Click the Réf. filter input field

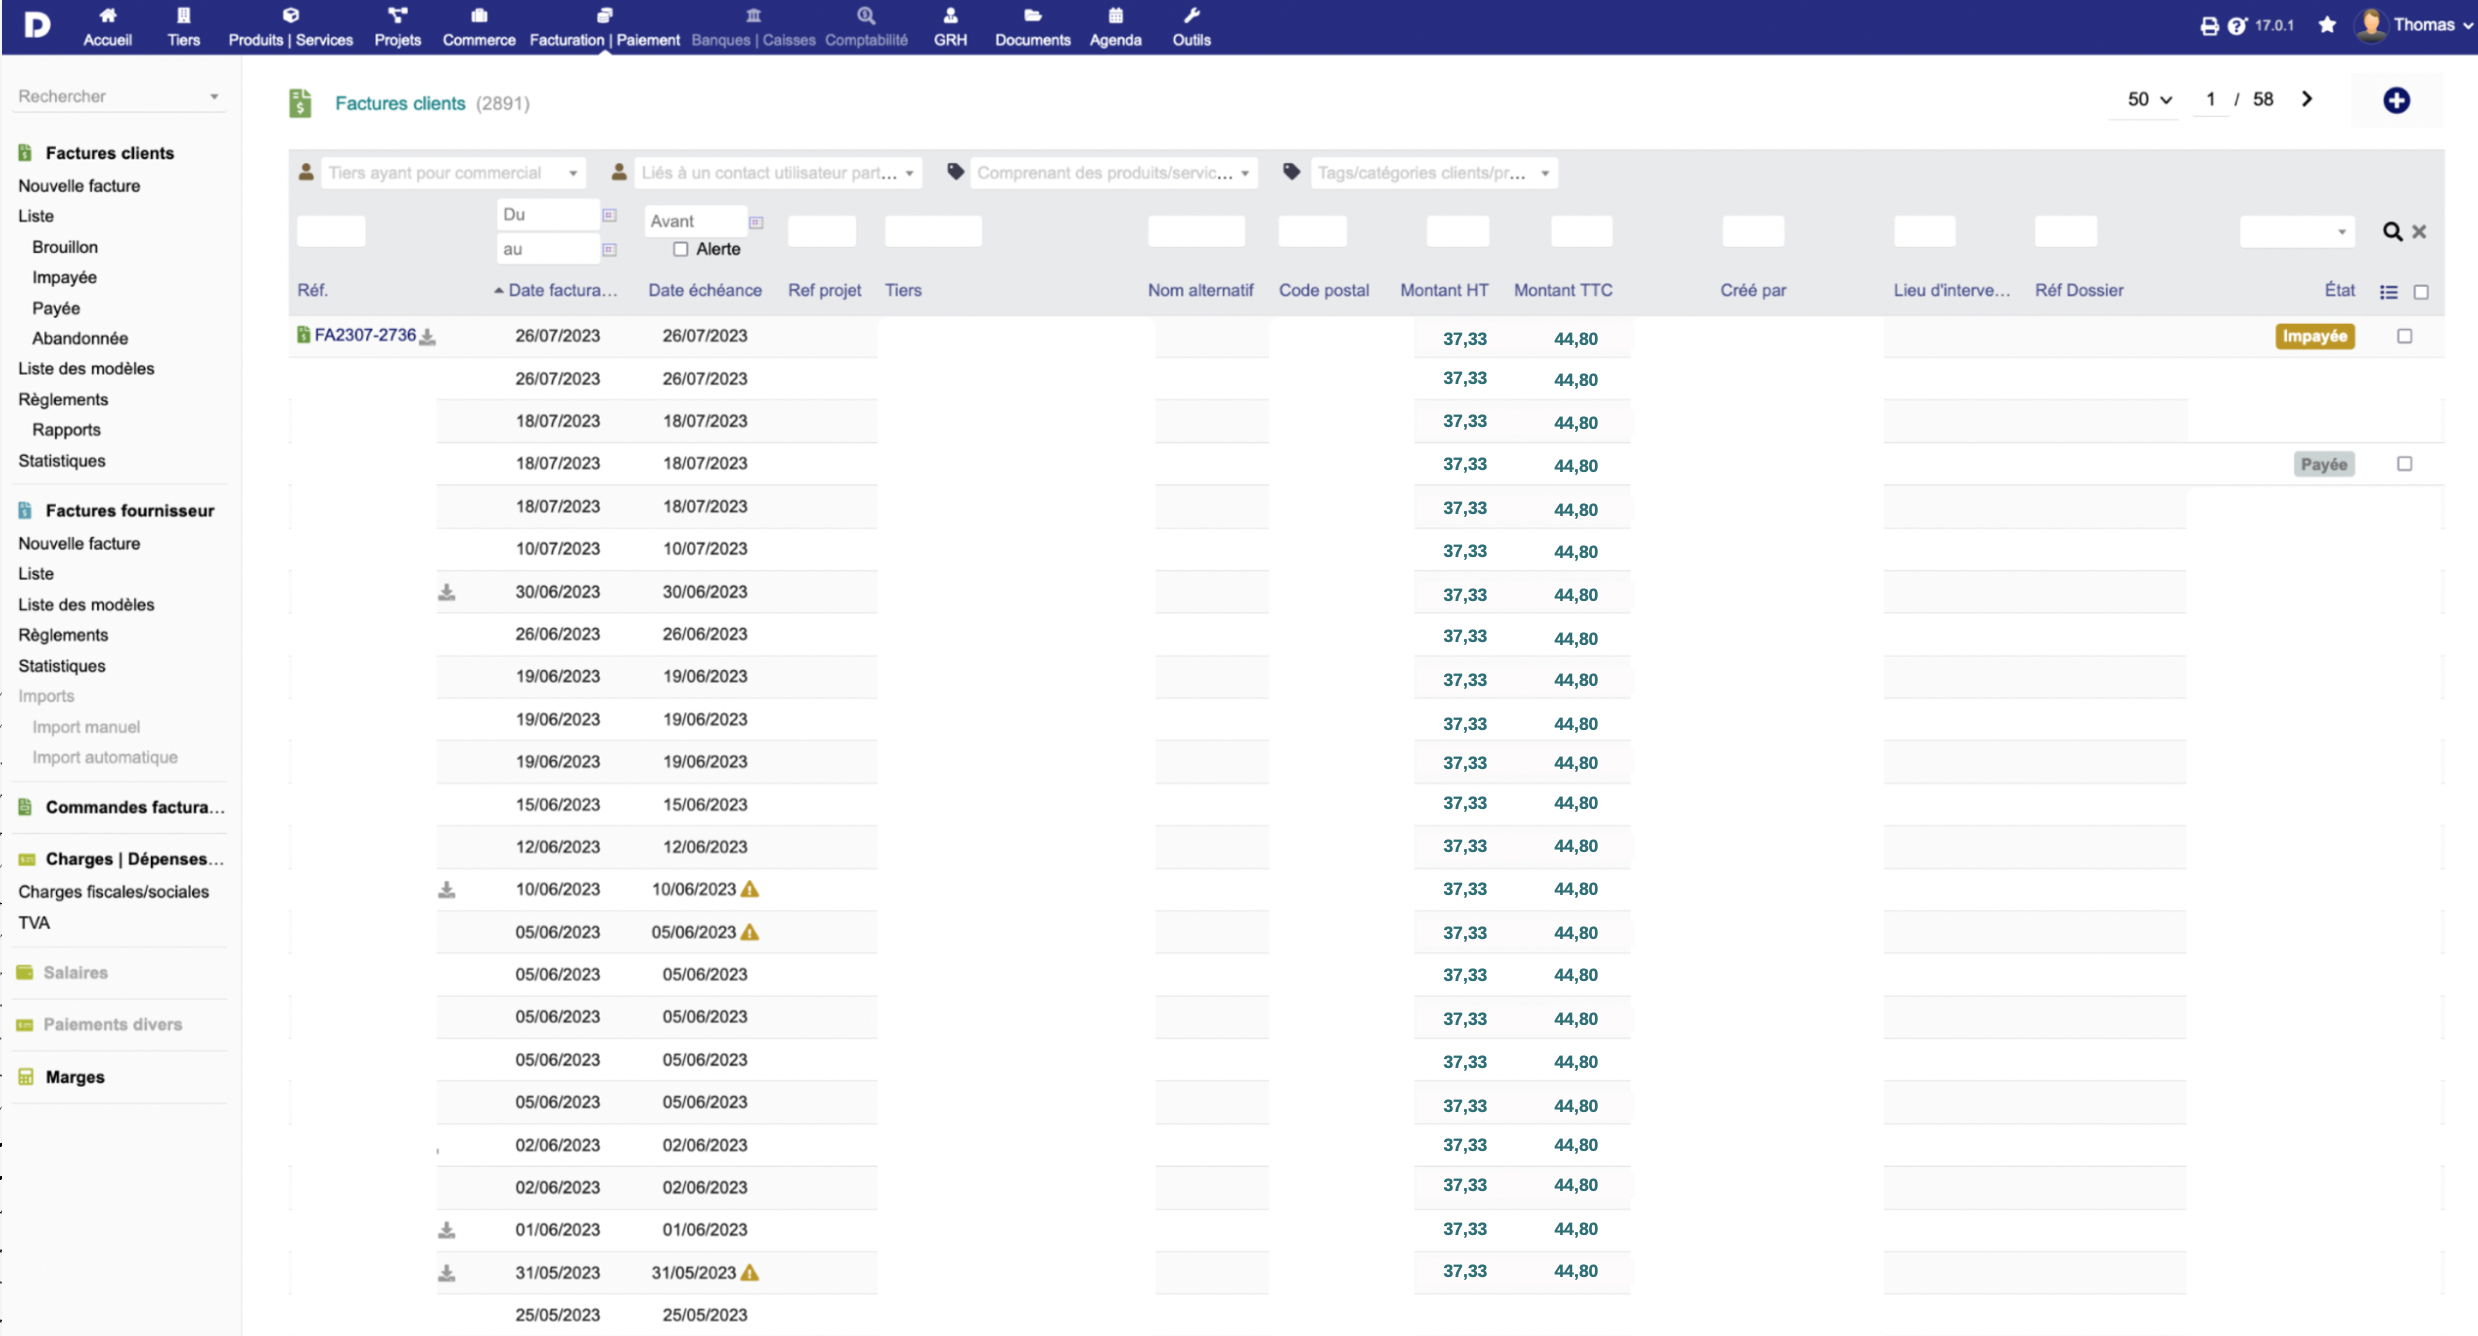pyautogui.click(x=331, y=232)
